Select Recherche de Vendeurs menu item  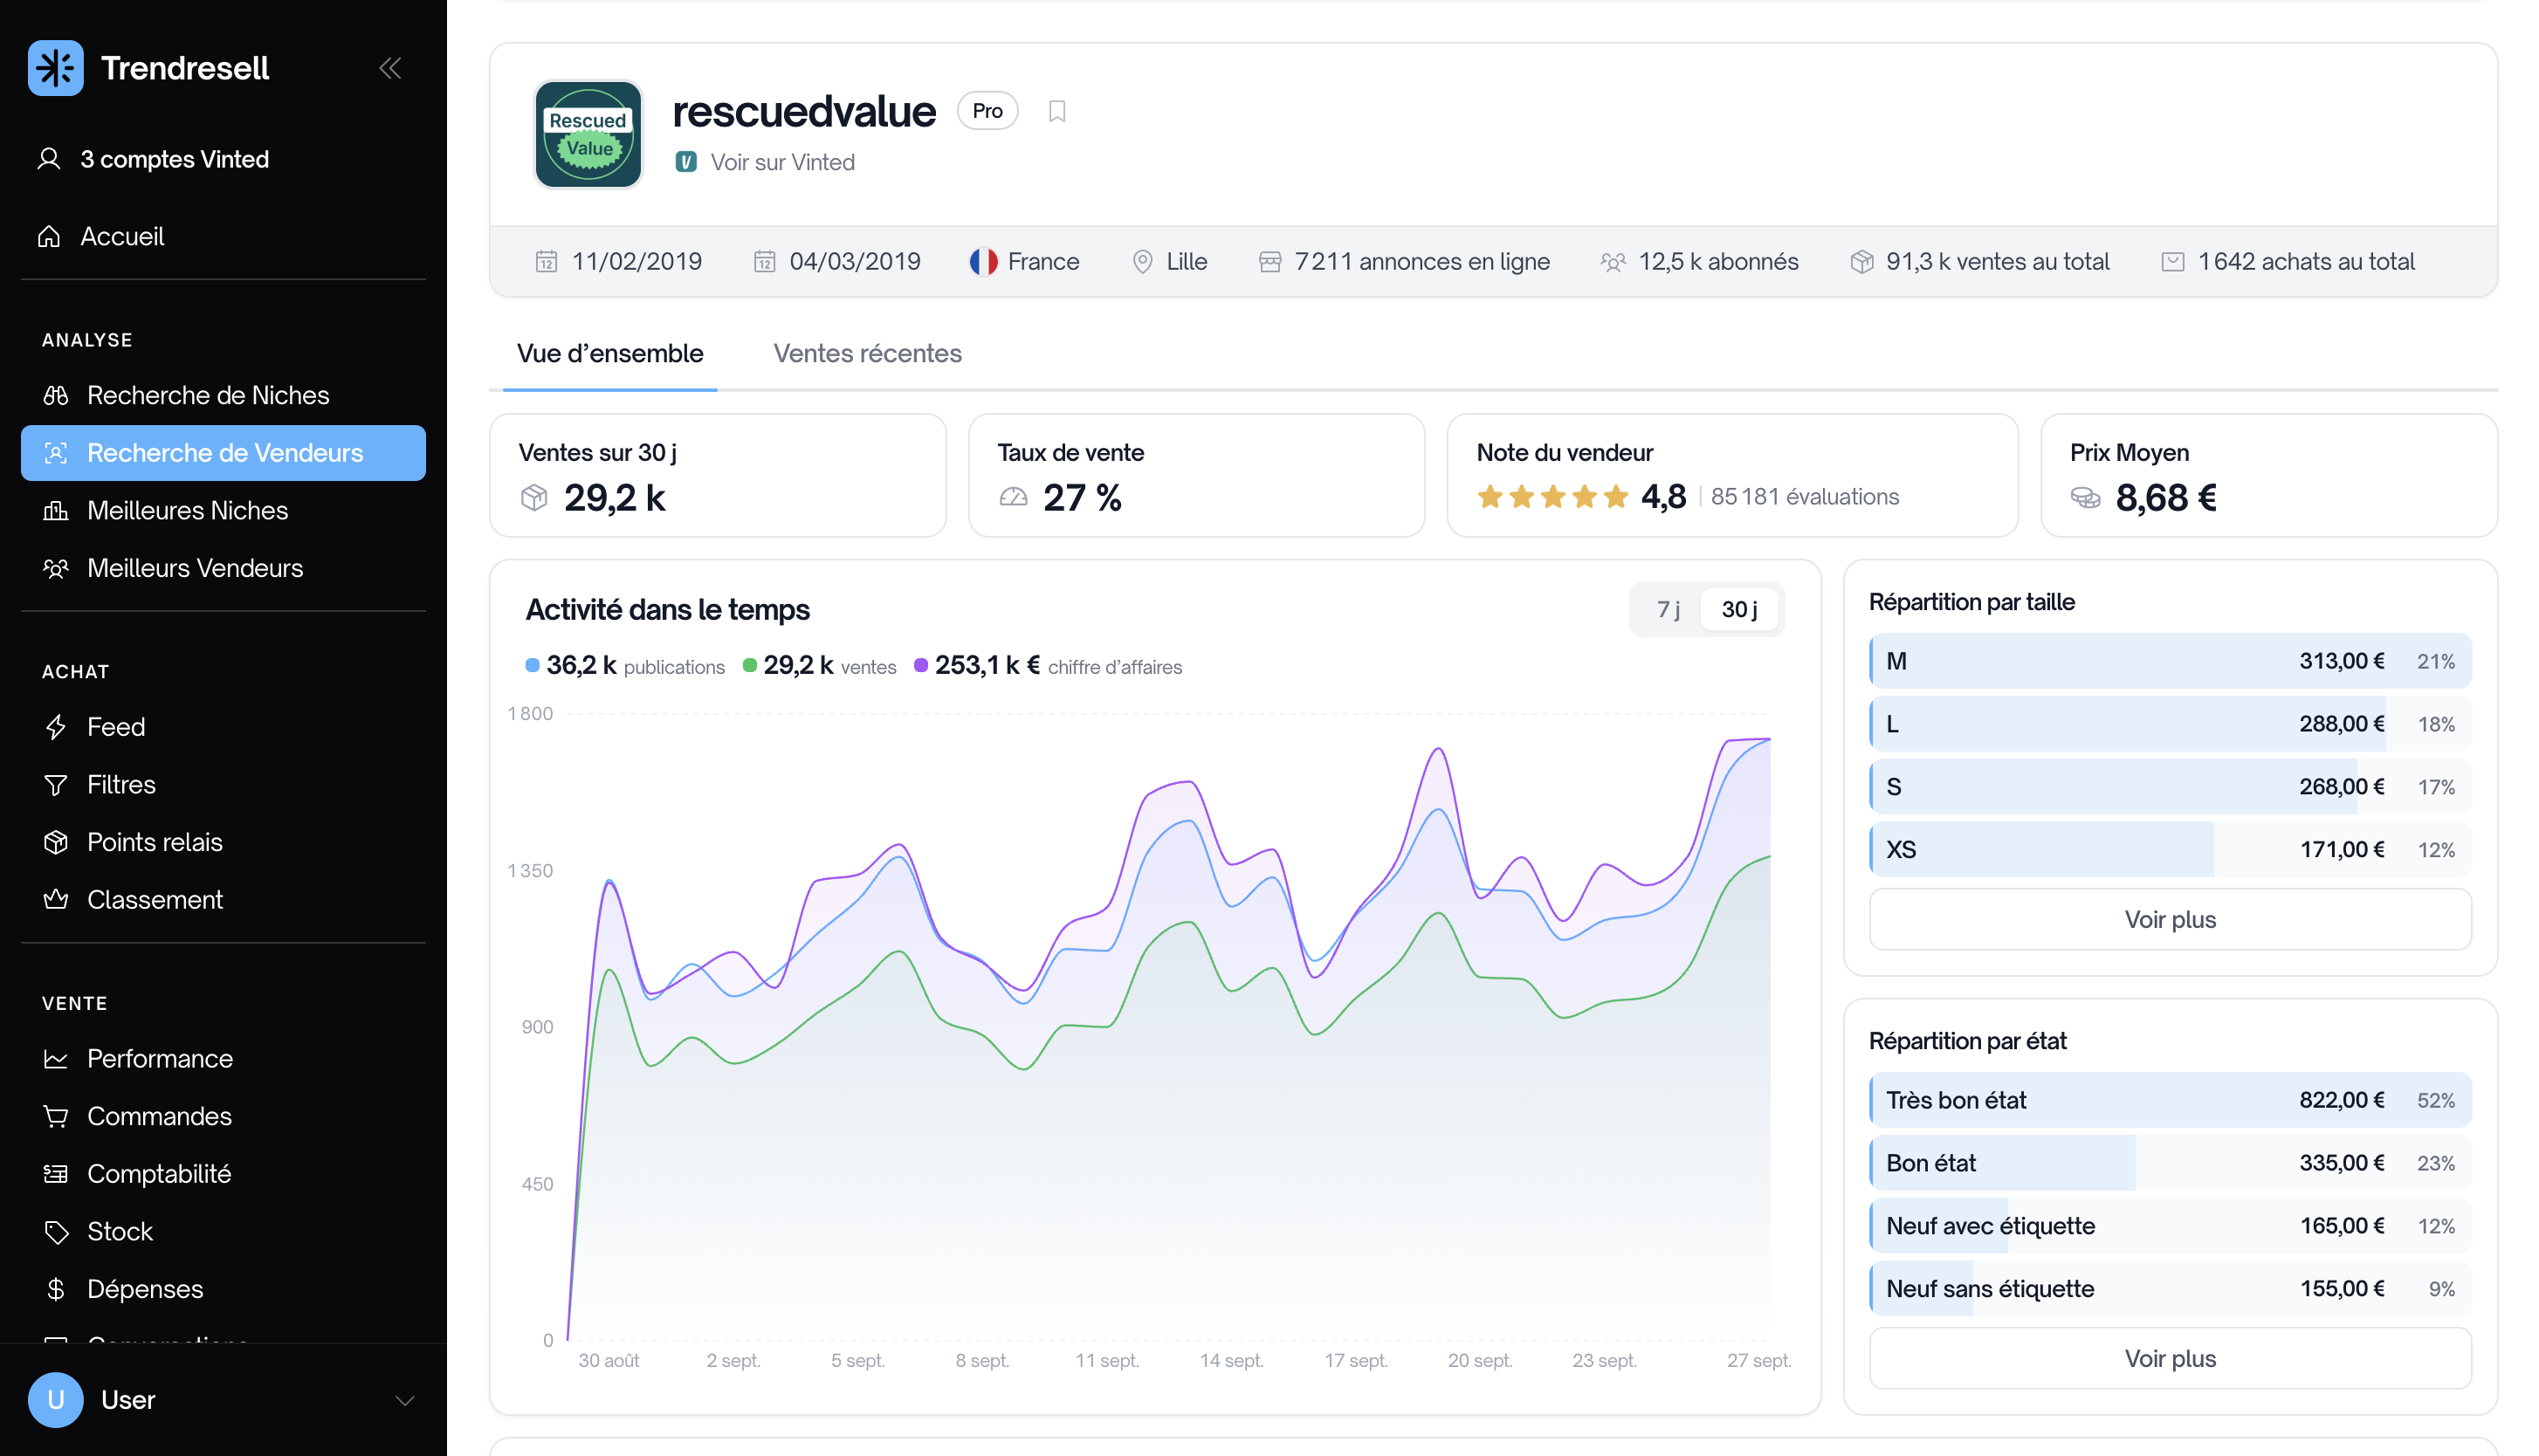[223, 453]
